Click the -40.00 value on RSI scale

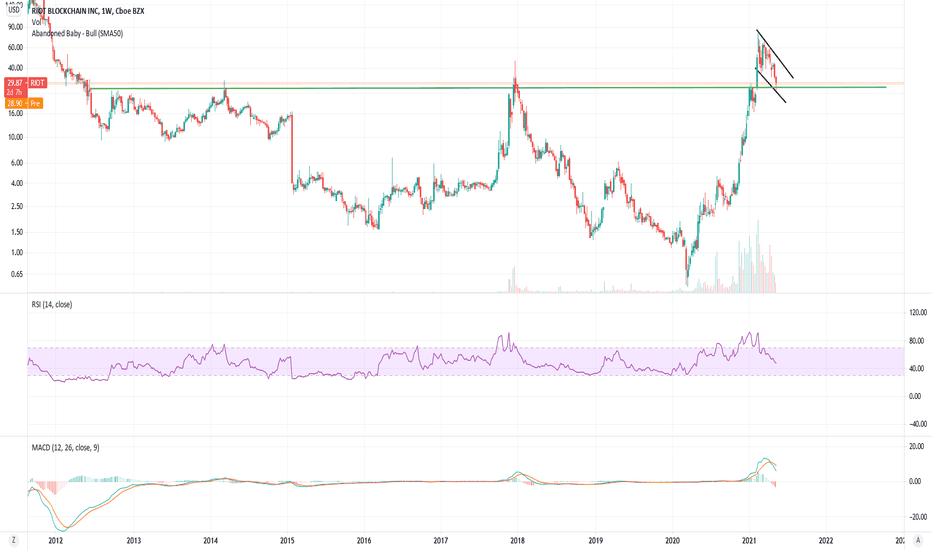coord(918,425)
